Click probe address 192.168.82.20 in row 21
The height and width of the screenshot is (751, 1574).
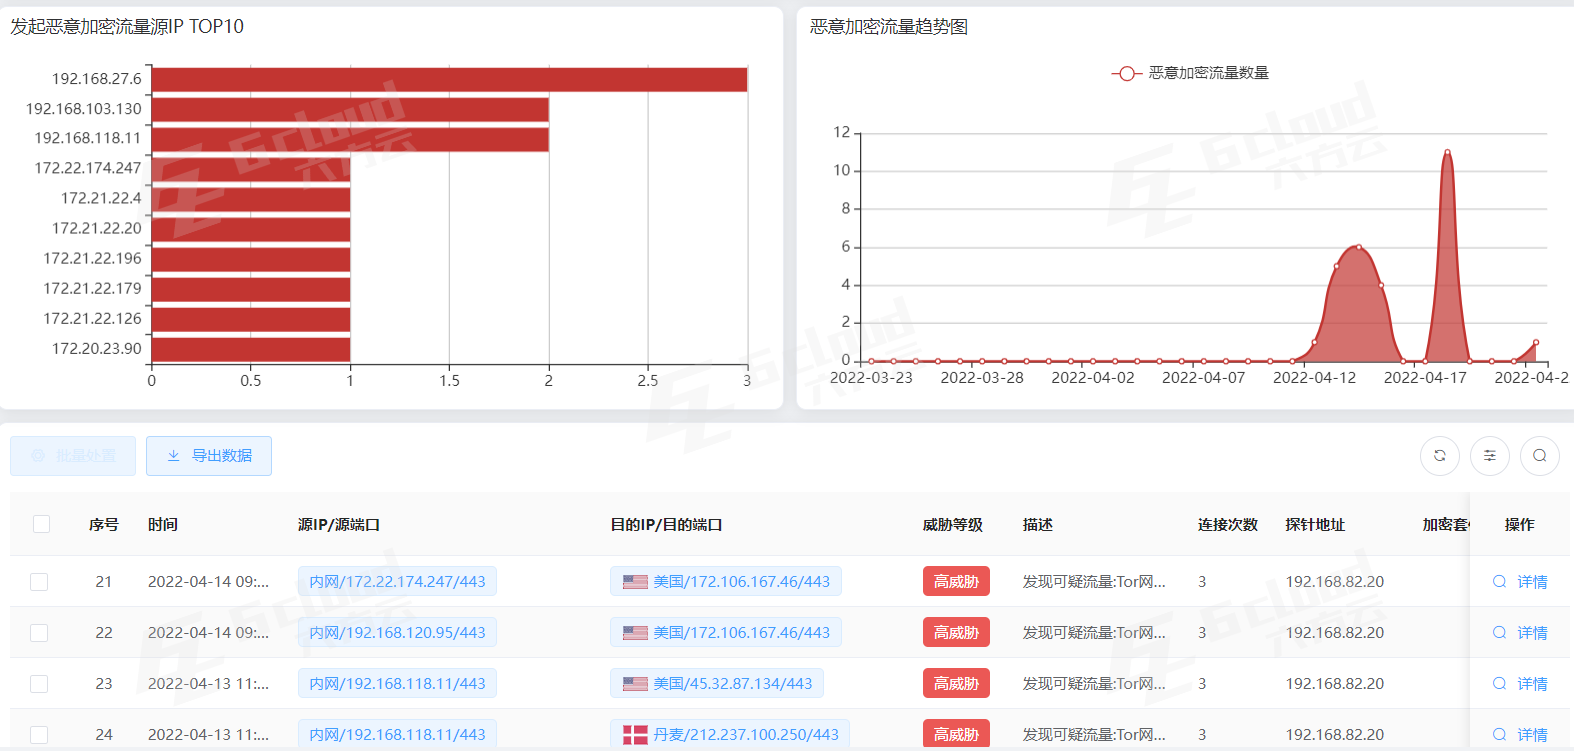[1335, 582]
